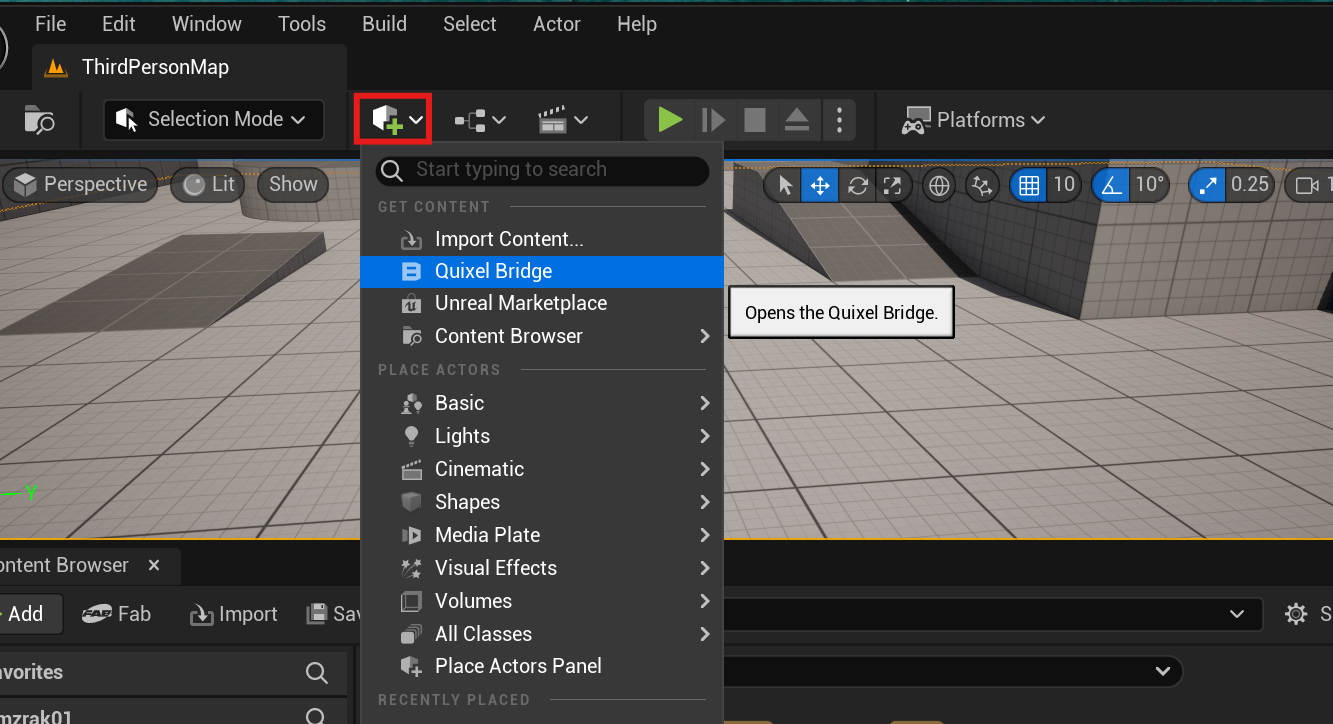Activate the Select objects arrow tool
The image size is (1333, 724).
point(785,185)
